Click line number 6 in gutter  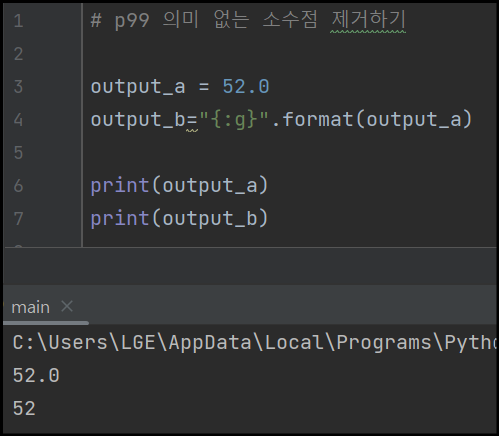click(x=19, y=186)
